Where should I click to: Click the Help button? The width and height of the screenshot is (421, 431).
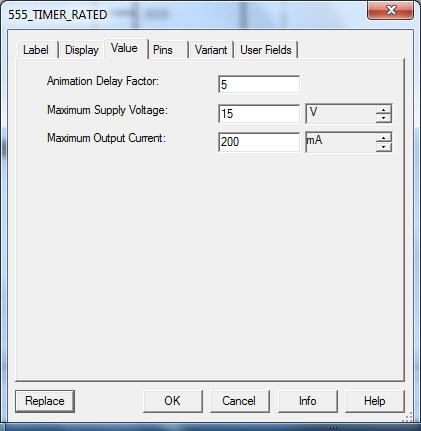coord(375,401)
